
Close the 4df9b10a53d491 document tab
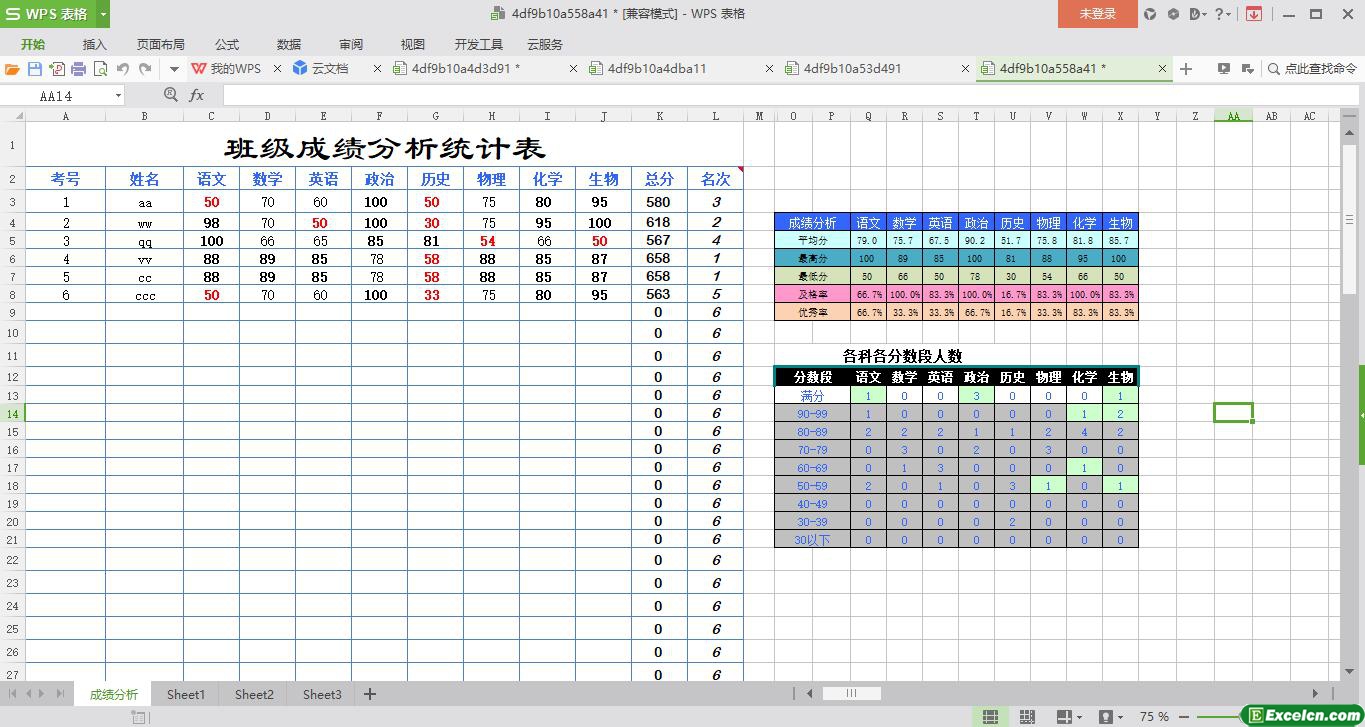pyautogui.click(x=965, y=69)
